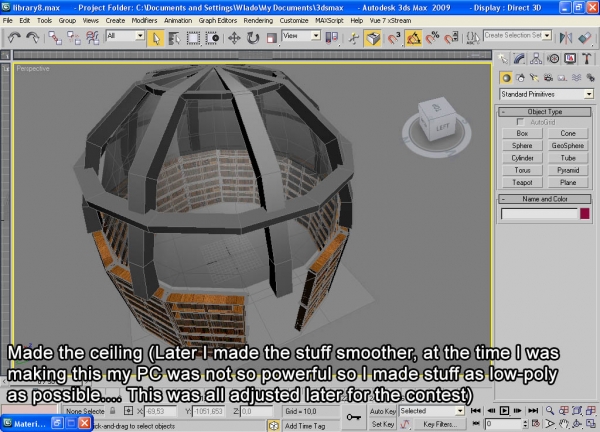Click the Redo arrow icon
Image resolution: width=600 pixels, height=432 pixels.
[x=33, y=37]
